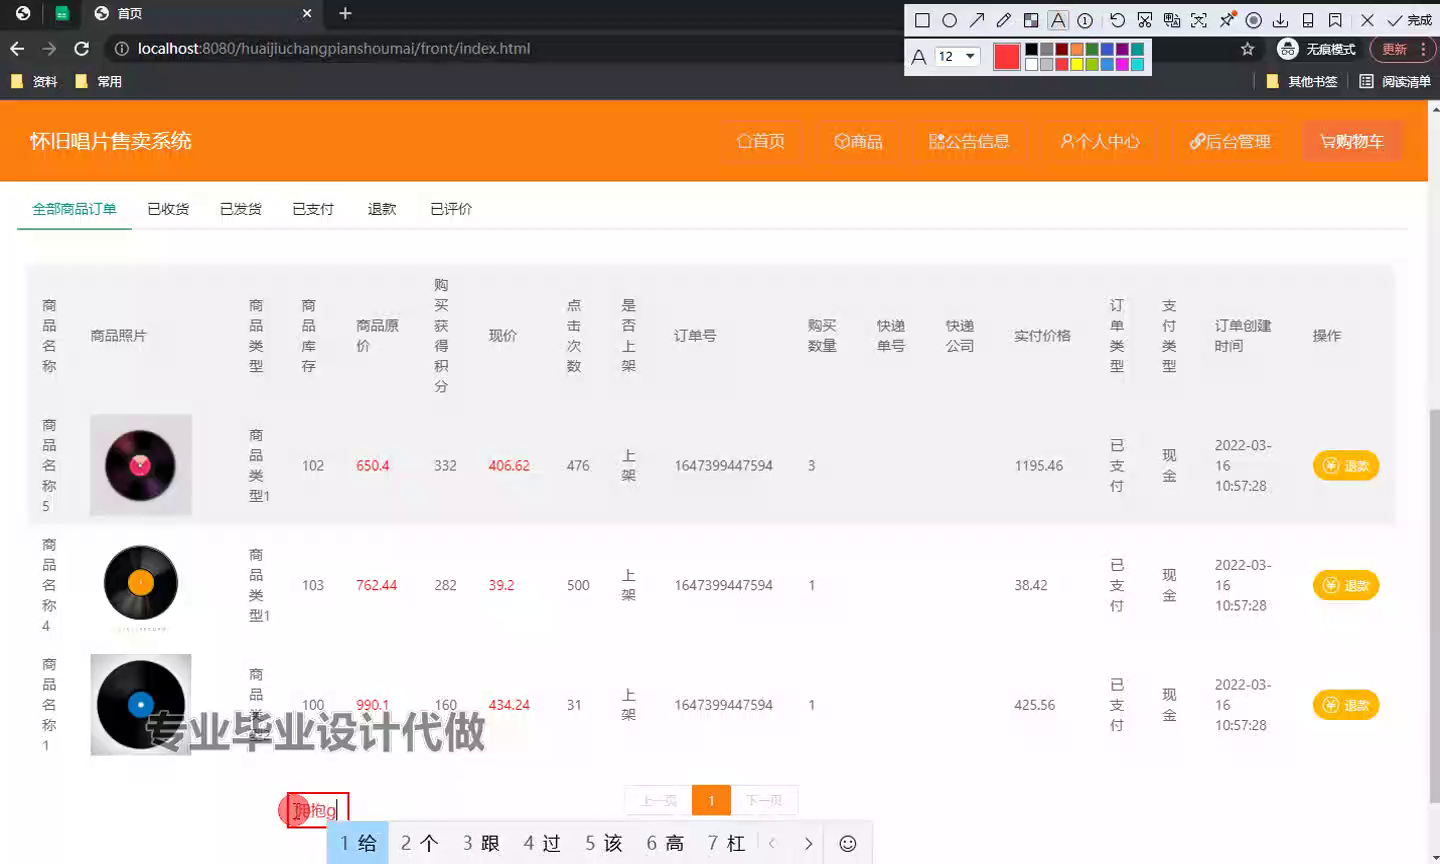Screen dimensions: 1440x864
Task: Click the 上一页 previous page button
Action: pos(659,801)
